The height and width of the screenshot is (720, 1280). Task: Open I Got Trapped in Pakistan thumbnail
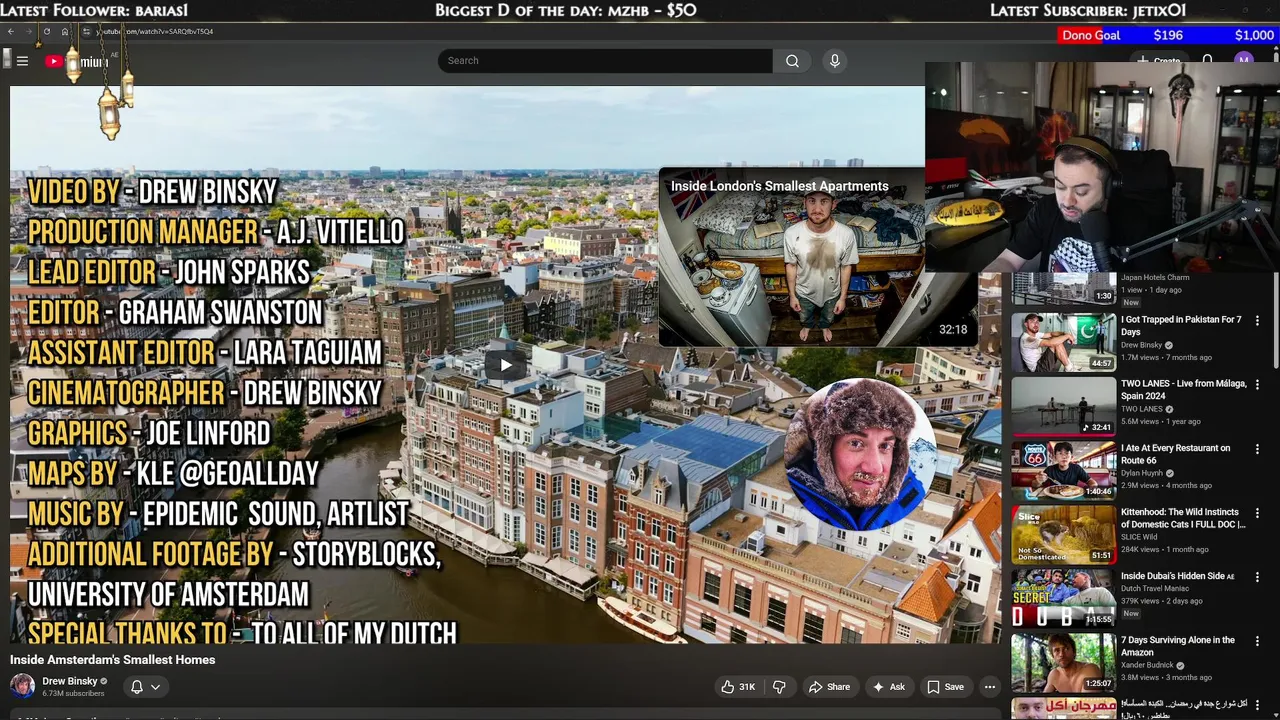tap(1063, 342)
